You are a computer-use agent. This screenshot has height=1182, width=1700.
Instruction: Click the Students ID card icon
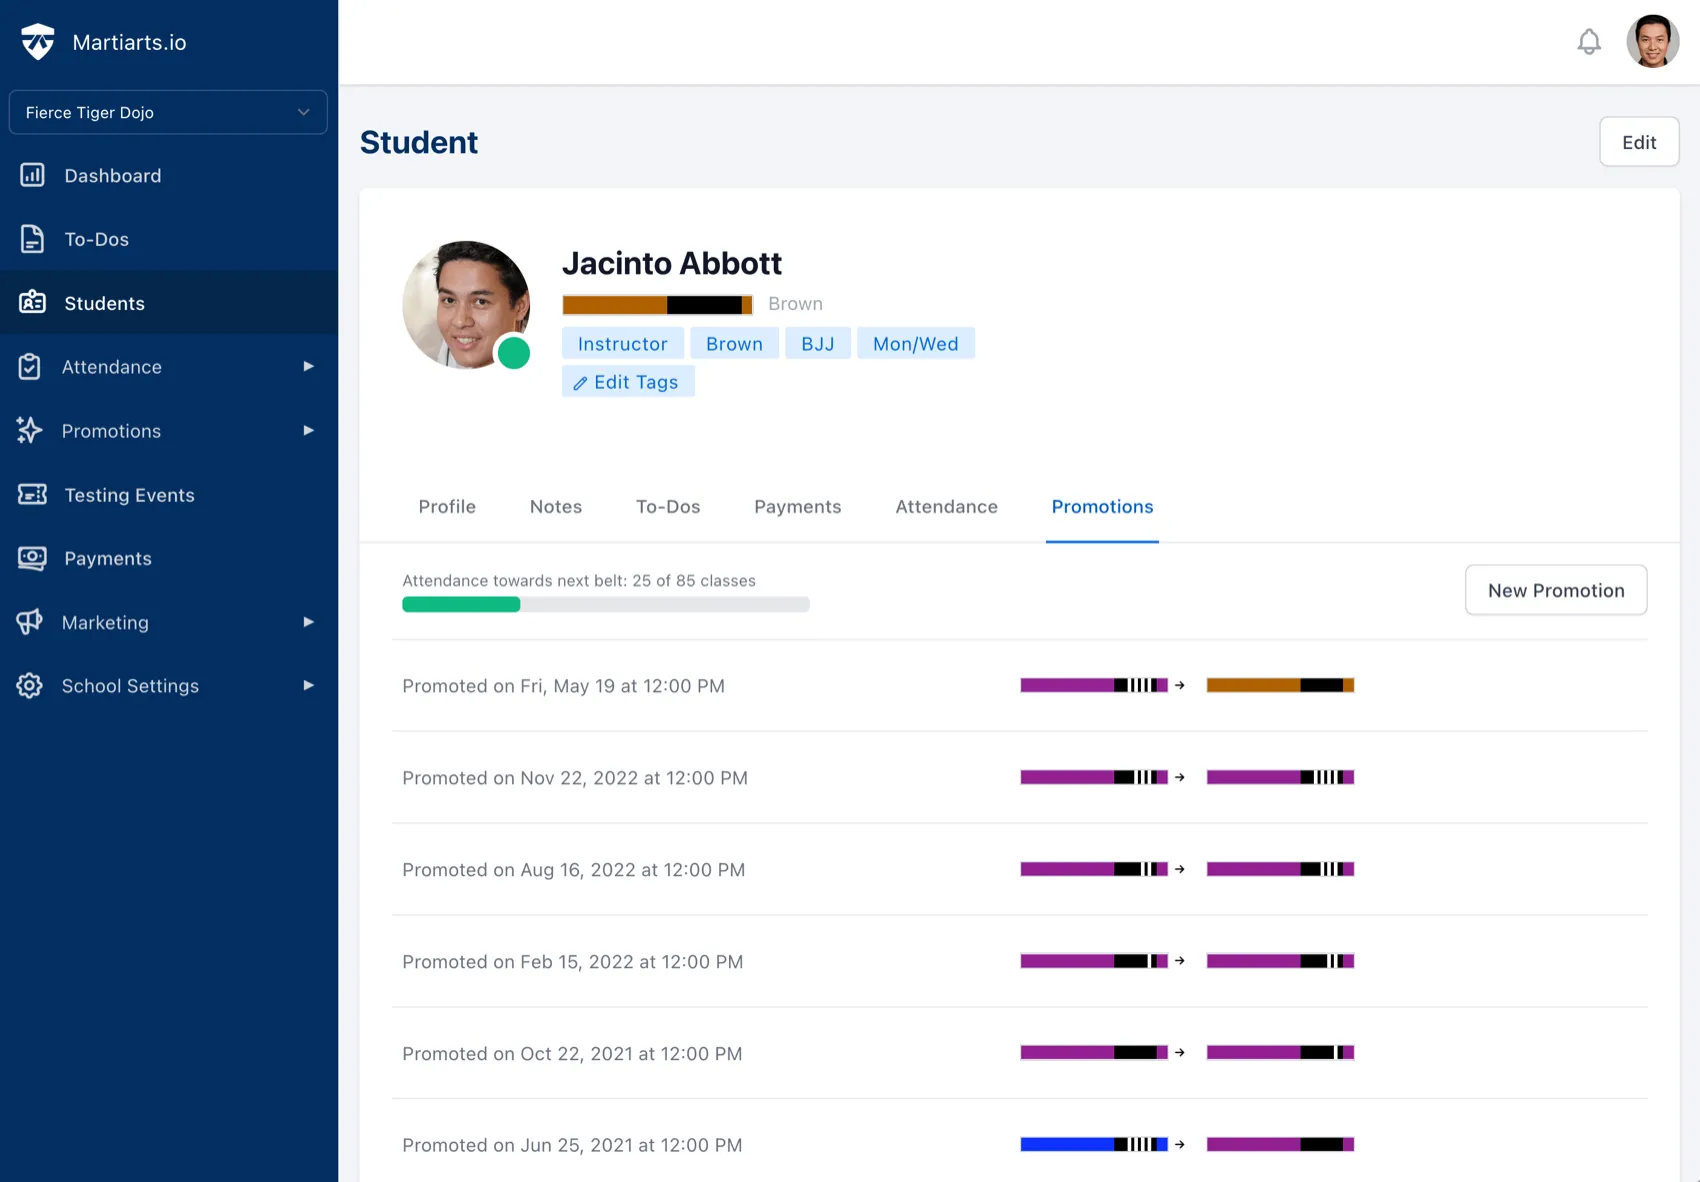32,302
